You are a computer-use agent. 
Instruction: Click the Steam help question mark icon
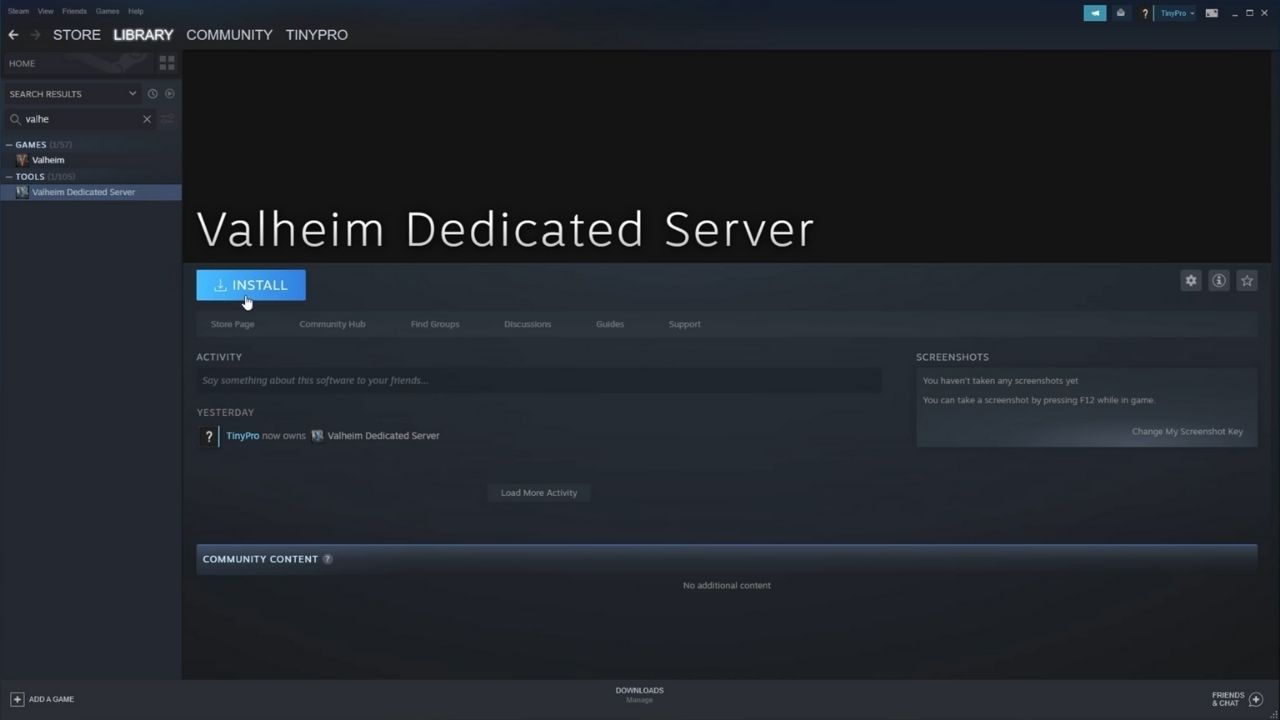click(1145, 12)
